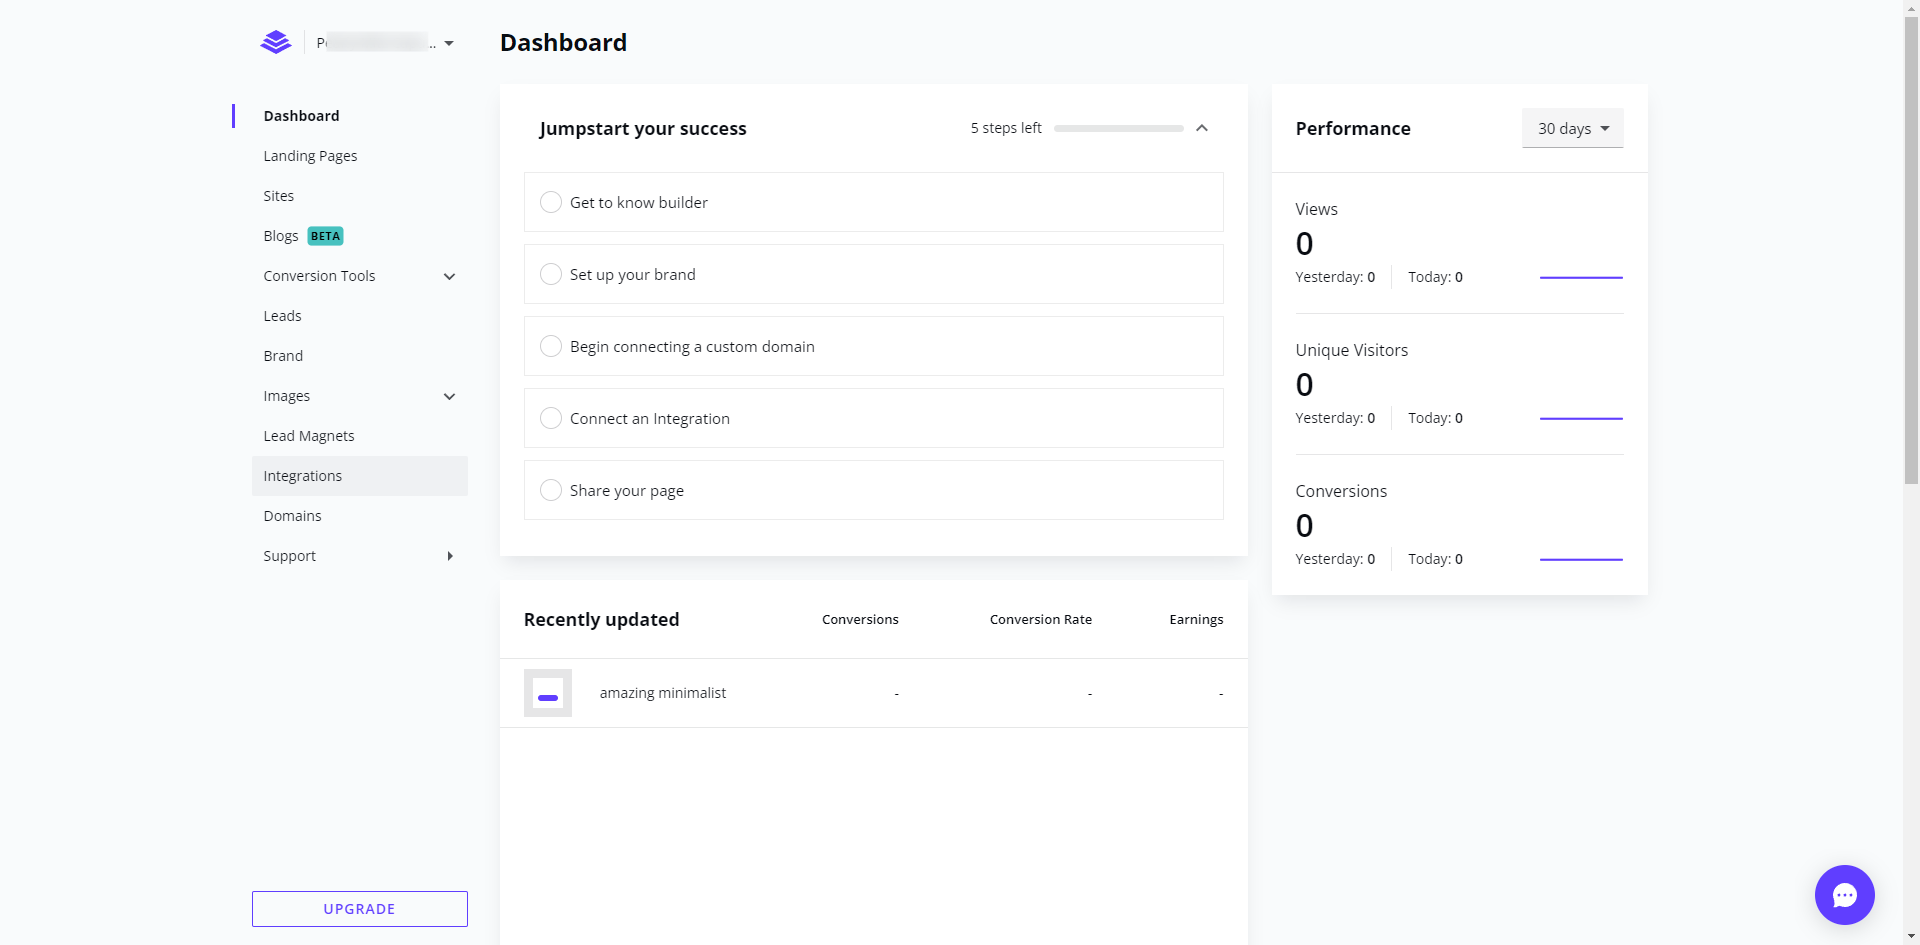Click the BETA badge next to Blogs
This screenshot has height=945, width=1920.
coord(325,236)
